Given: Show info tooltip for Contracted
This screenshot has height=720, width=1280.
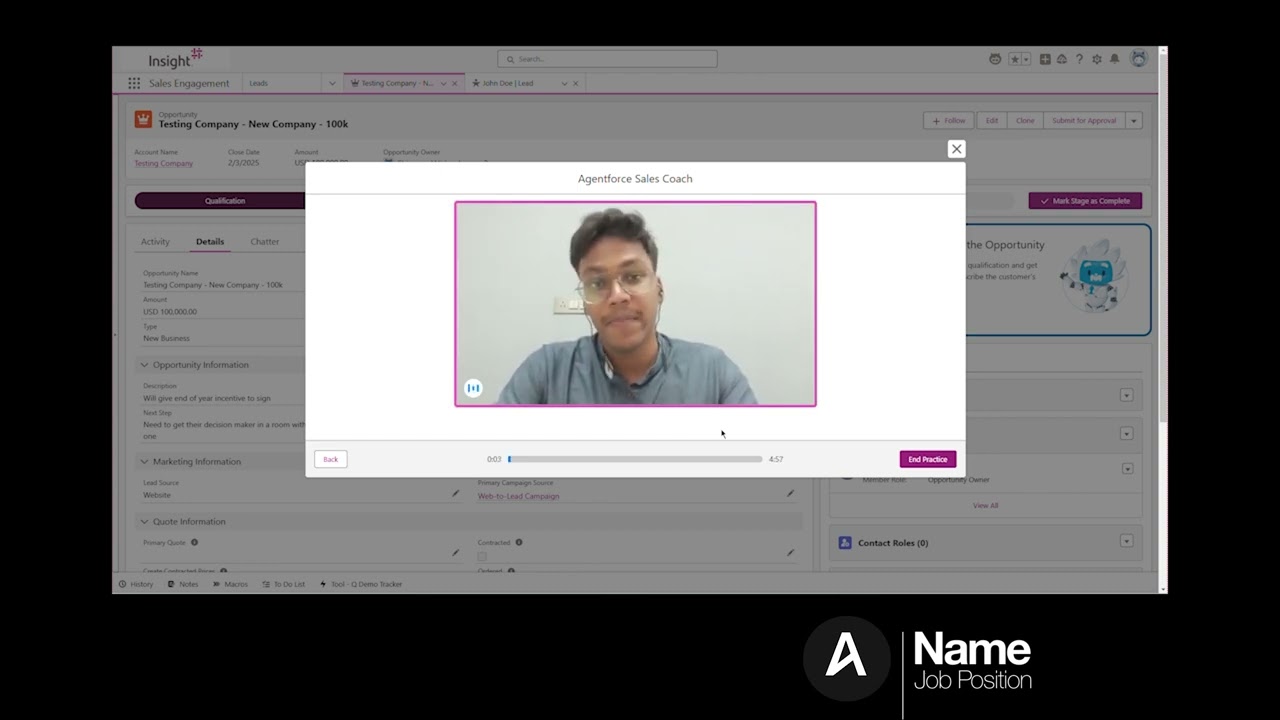Looking at the screenshot, I should [x=518, y=542].
